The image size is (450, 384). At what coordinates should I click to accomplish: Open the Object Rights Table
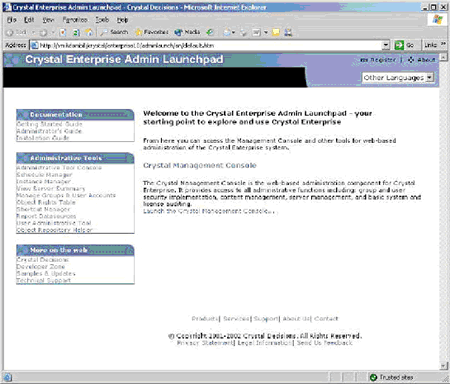click(x=46, y=202)
